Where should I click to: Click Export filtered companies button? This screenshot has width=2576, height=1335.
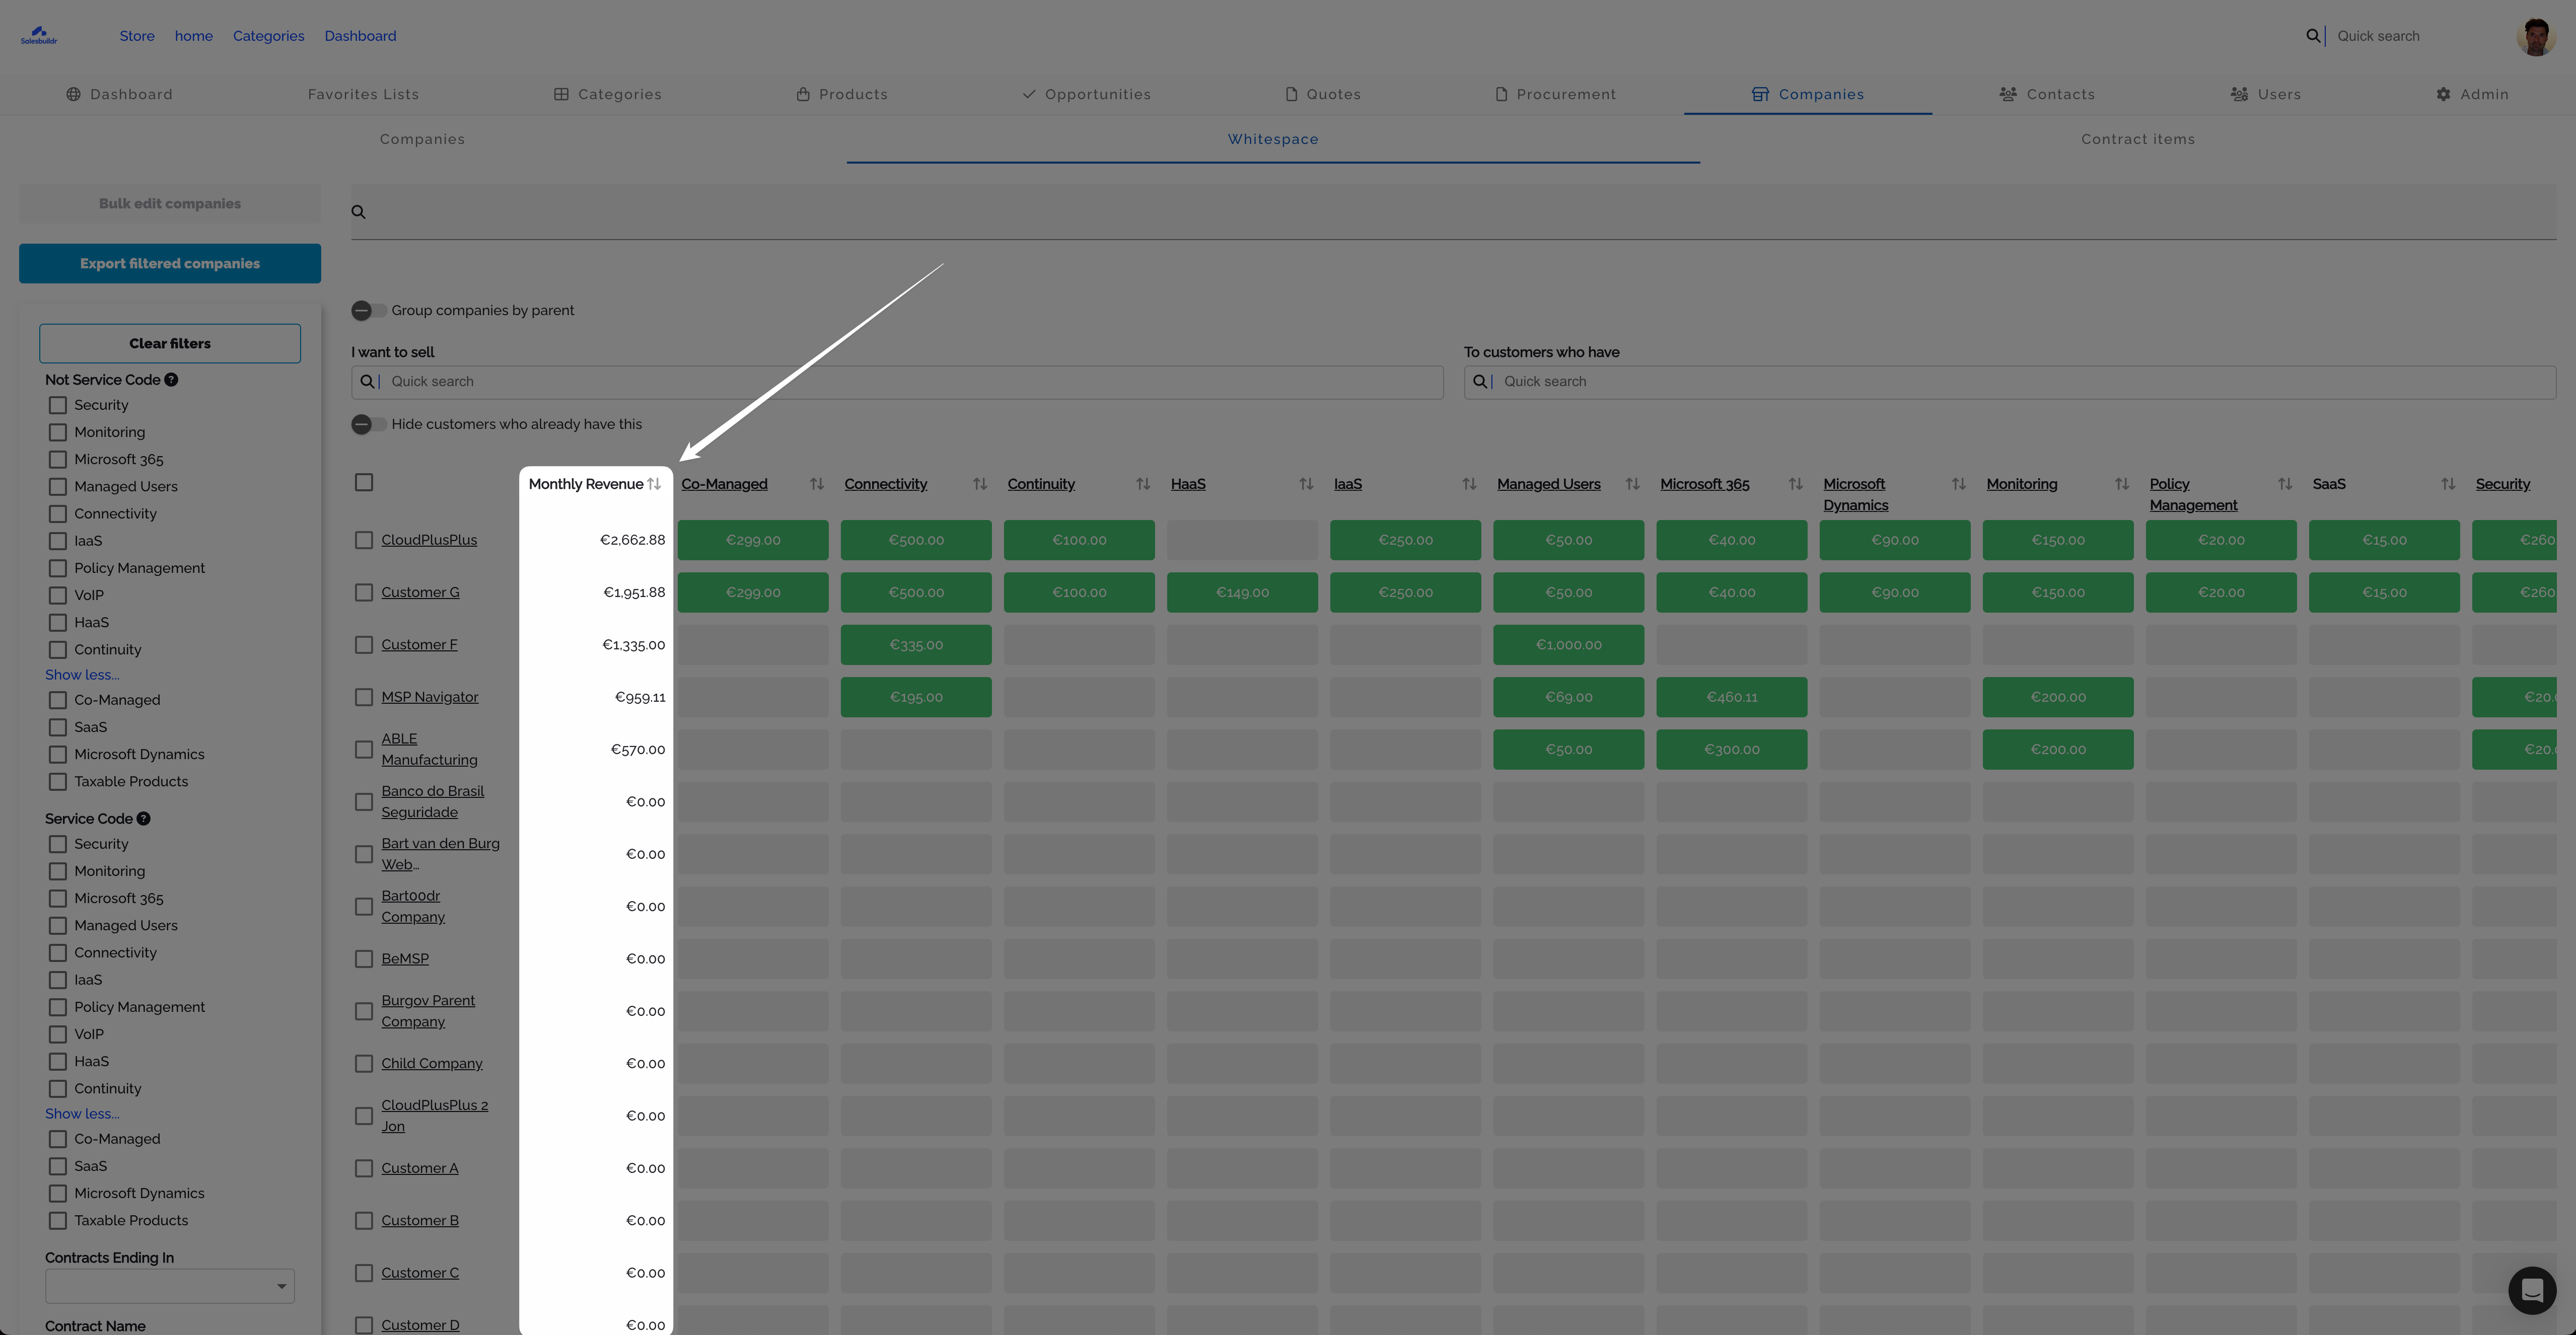[x=170, y=264]
